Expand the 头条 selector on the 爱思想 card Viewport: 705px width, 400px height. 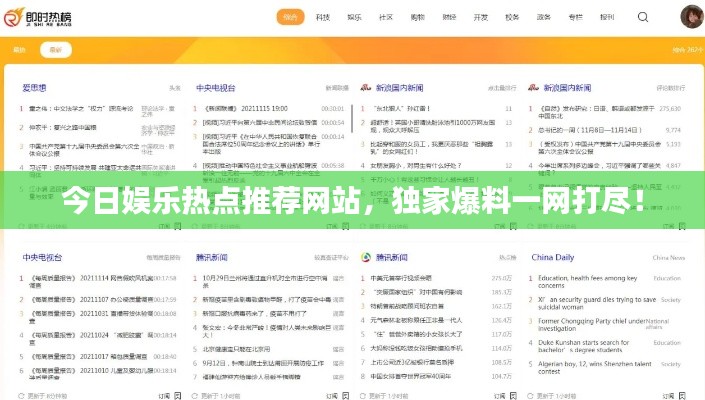[x=175, y=88]
